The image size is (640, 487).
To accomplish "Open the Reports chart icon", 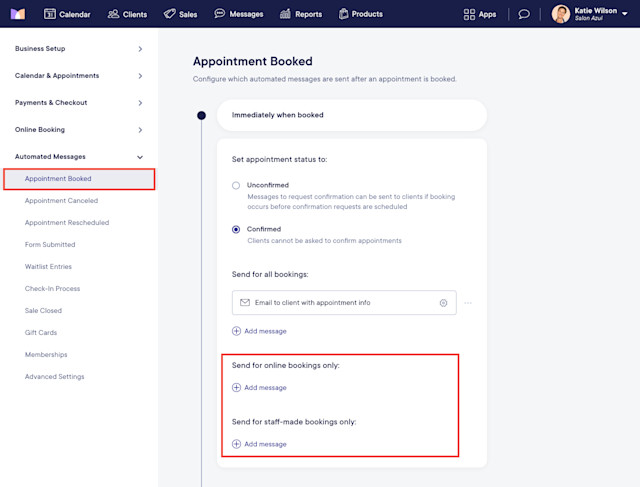I will pyautogui.click(x=285, y=14).
